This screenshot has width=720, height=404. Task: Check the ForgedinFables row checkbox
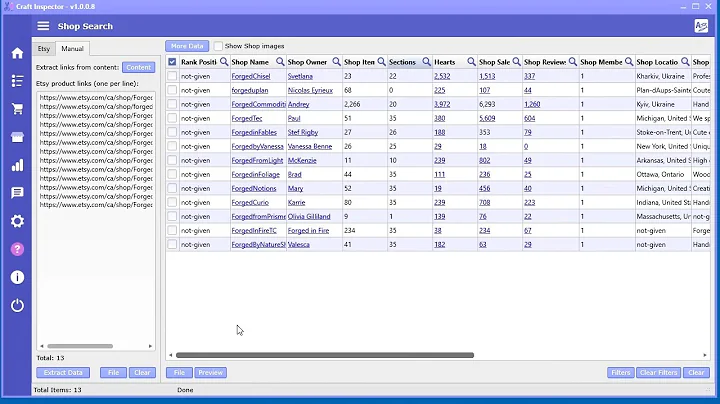[172, 132]
